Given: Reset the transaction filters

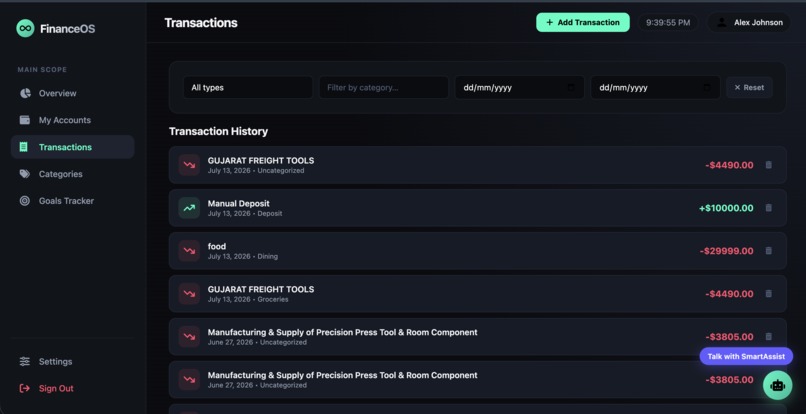Looking at the screenshot, I should click(749, 87).
